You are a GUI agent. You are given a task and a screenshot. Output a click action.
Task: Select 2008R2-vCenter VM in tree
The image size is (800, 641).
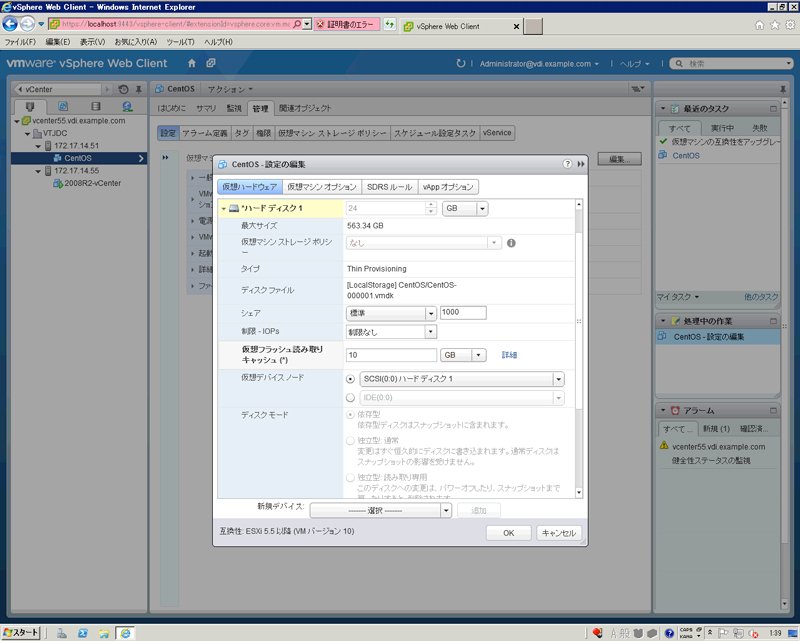click(x=92, y=183)
